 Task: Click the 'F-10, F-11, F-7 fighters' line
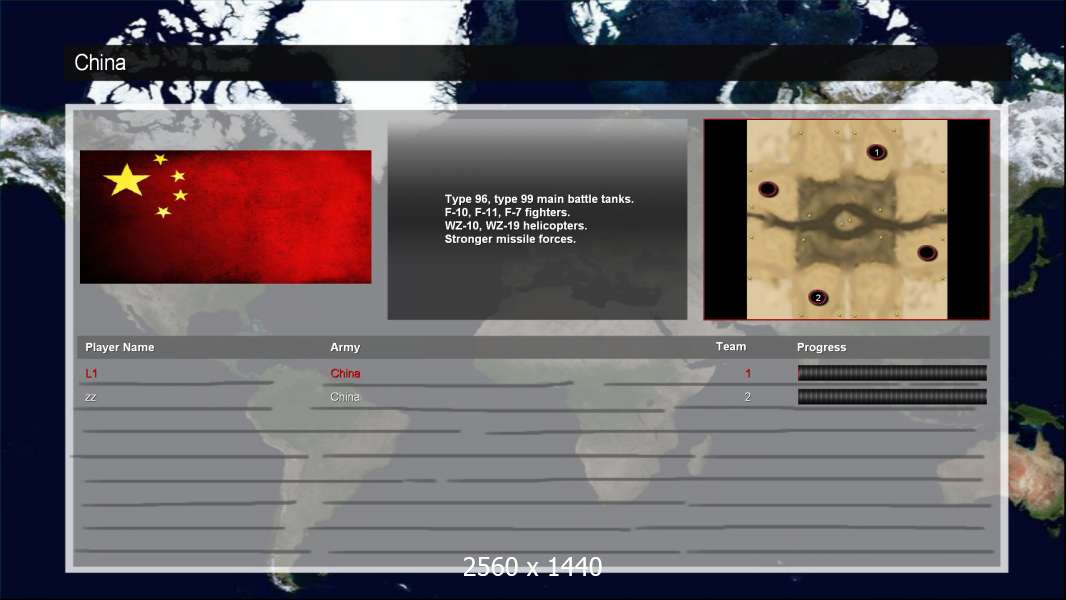(507, 212)
